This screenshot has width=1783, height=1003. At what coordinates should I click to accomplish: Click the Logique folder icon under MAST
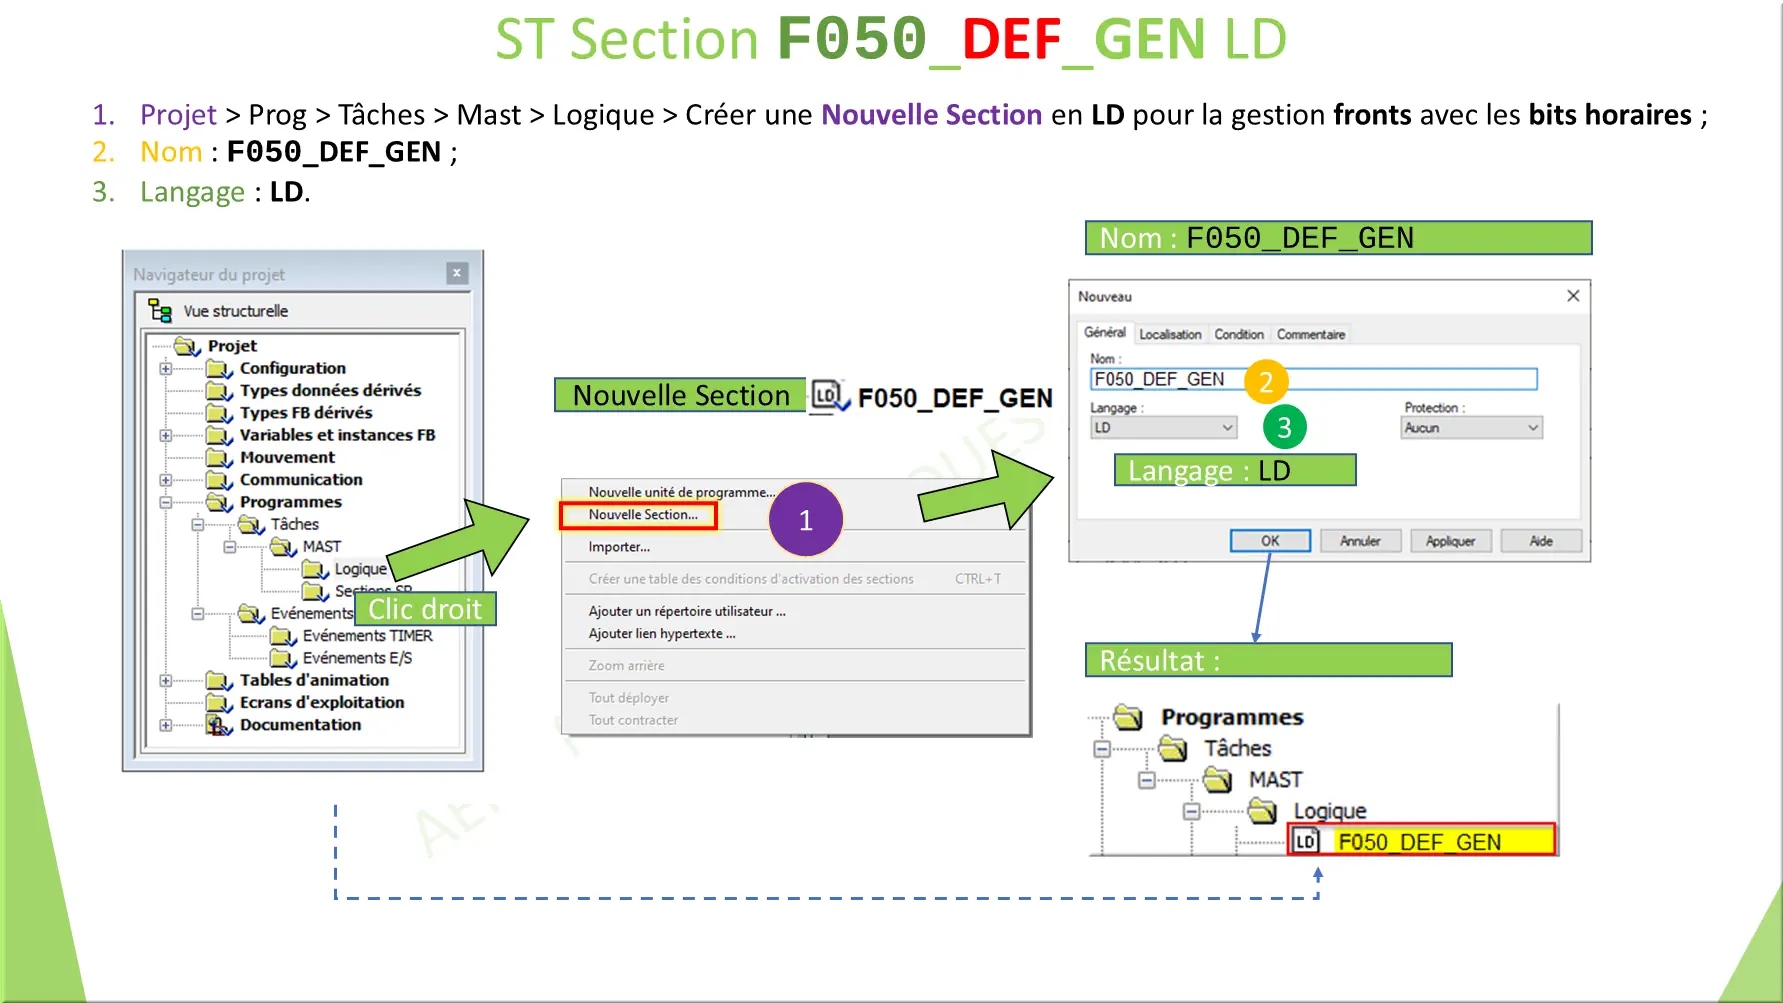pos(316,568)
